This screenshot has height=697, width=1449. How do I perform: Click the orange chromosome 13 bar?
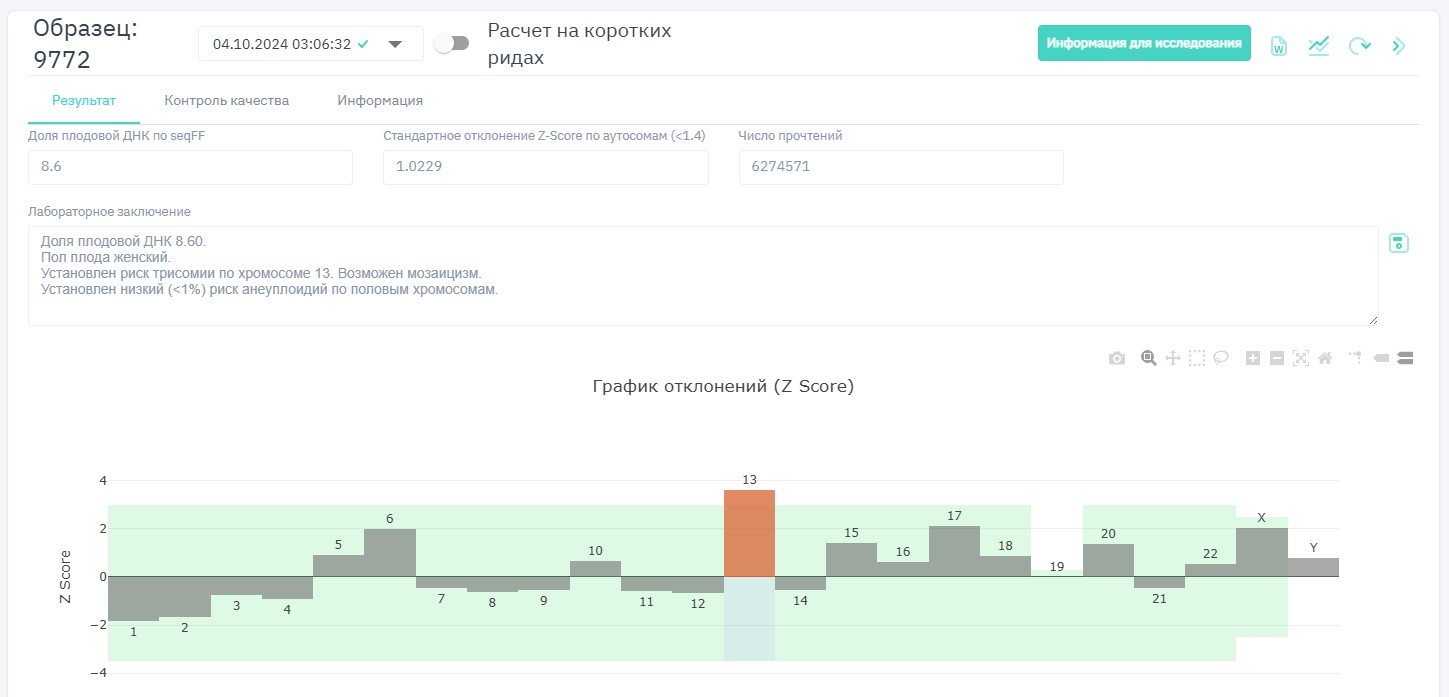[x=749, y=533]
